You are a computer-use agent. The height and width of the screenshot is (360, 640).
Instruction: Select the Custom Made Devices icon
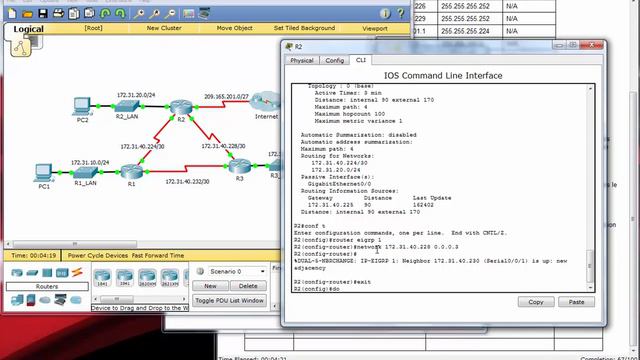[x=60, y=300]
